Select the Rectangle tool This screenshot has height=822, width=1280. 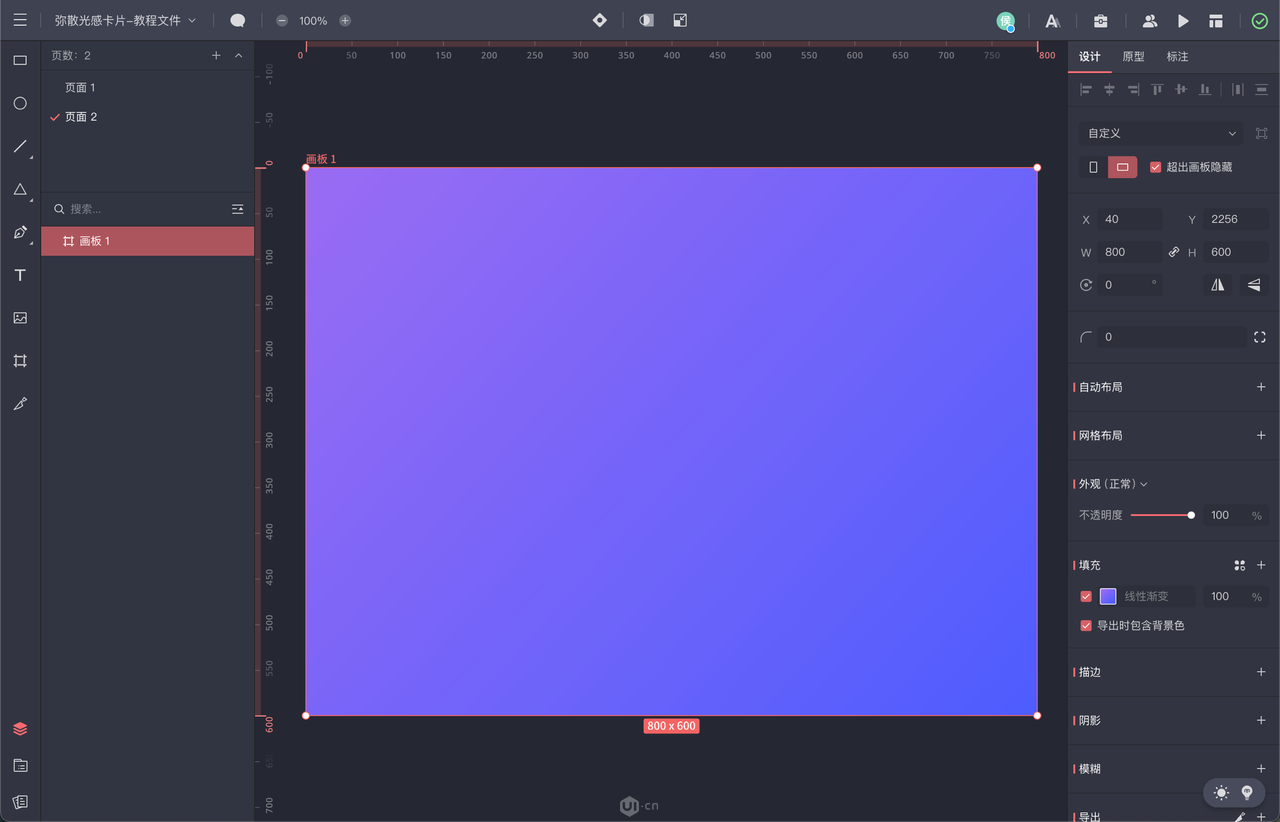click(x=20, y=60)
